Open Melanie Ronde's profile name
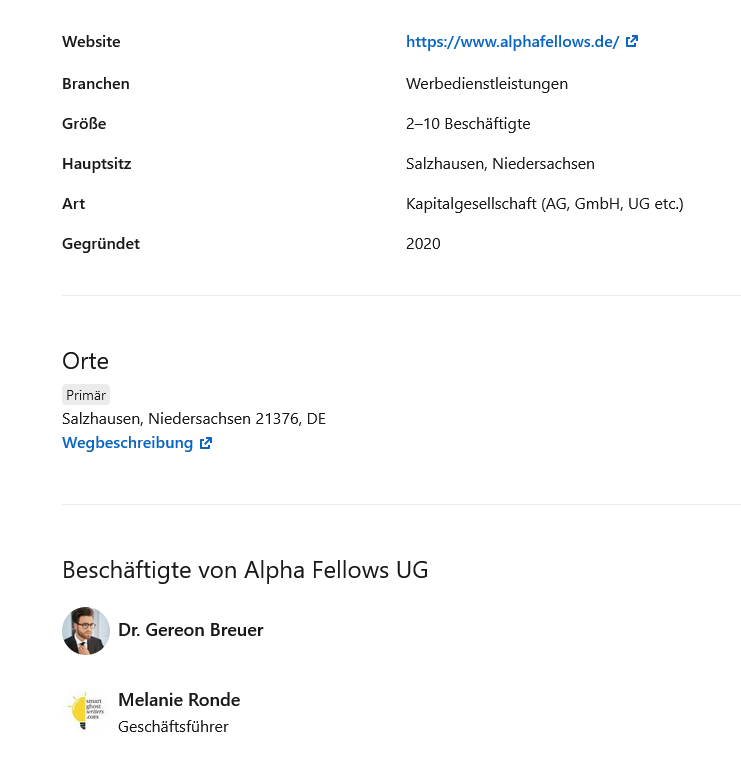Viewport: 741px width, 761px height. (179, 700)
